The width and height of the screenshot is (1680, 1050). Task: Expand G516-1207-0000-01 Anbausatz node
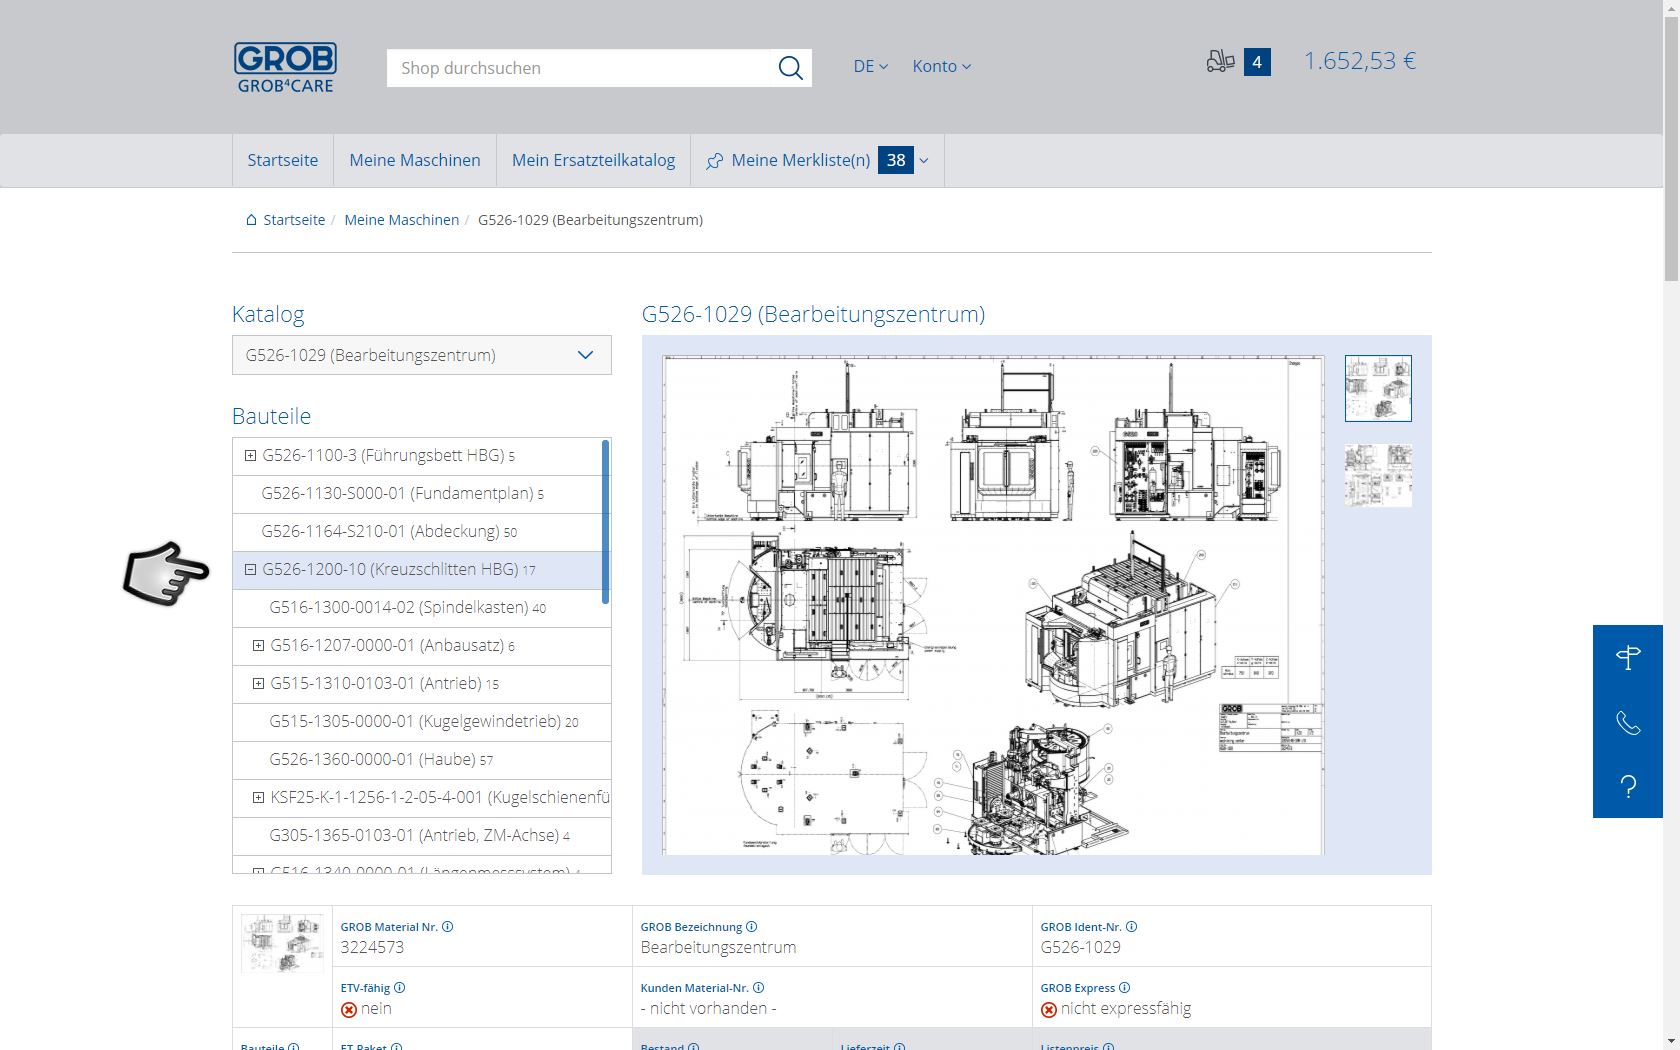click(x=258, y=646)
